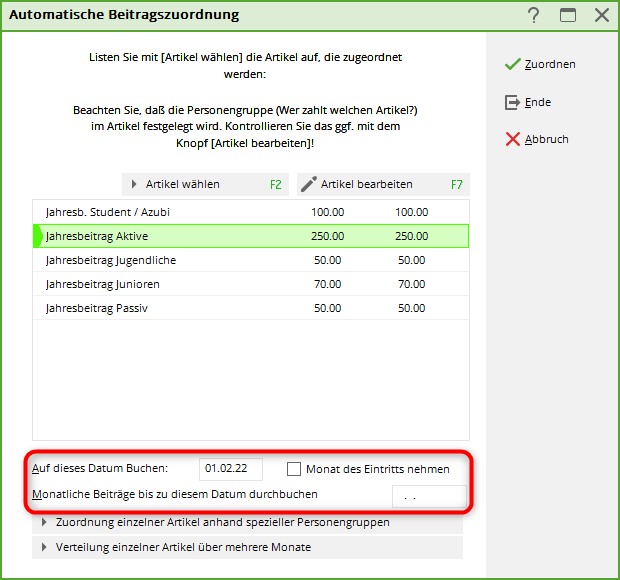Image resolution: width=620 pixels, height=580 pixels.
Task: Close the Automatische Beitragszuordnung dialog
Action: point(601,15)
